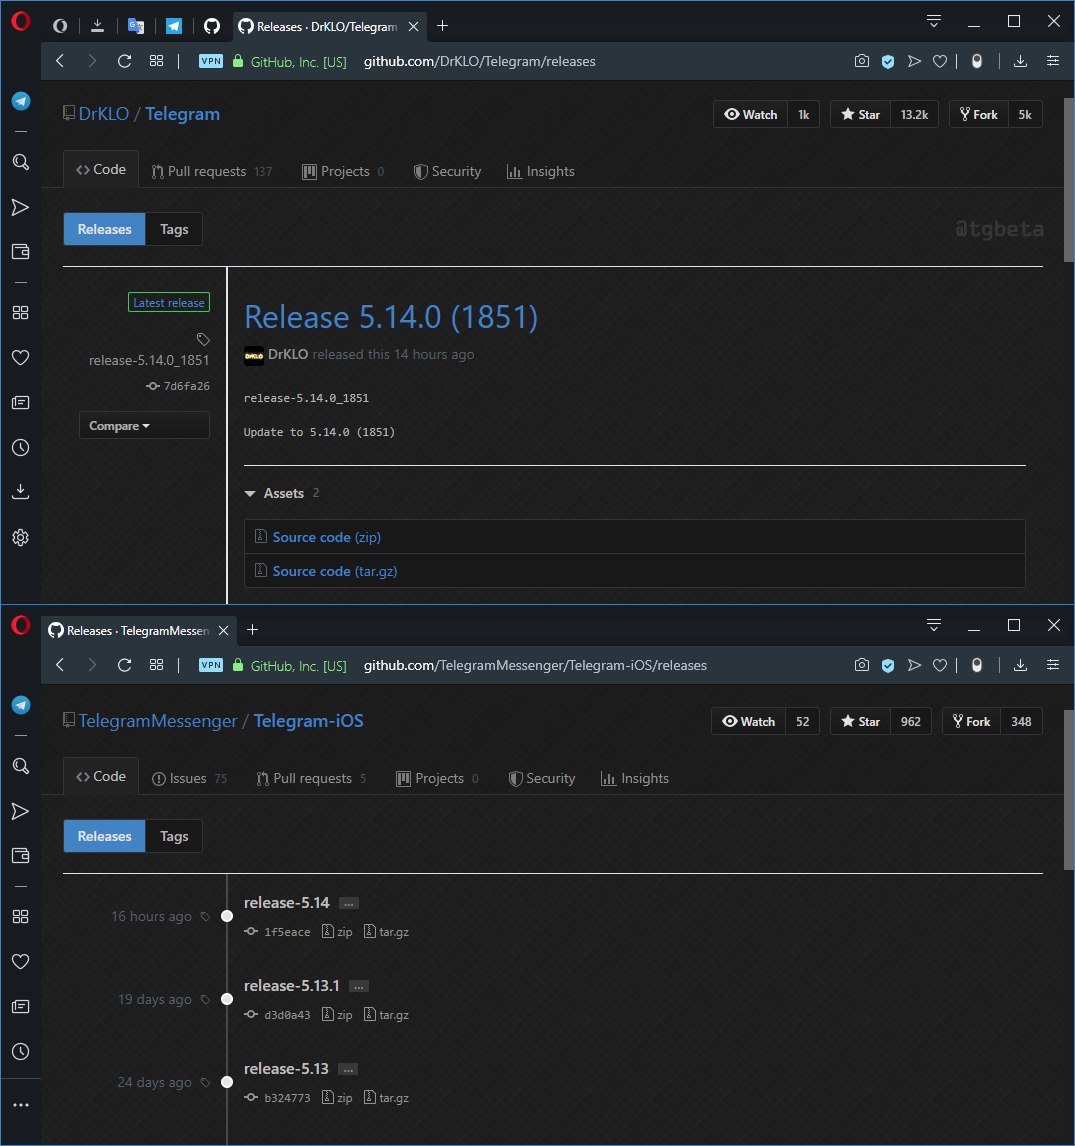Star the DrKLO/Telegram repository
Screen dimensions: 1075x1146
point(860,115)
